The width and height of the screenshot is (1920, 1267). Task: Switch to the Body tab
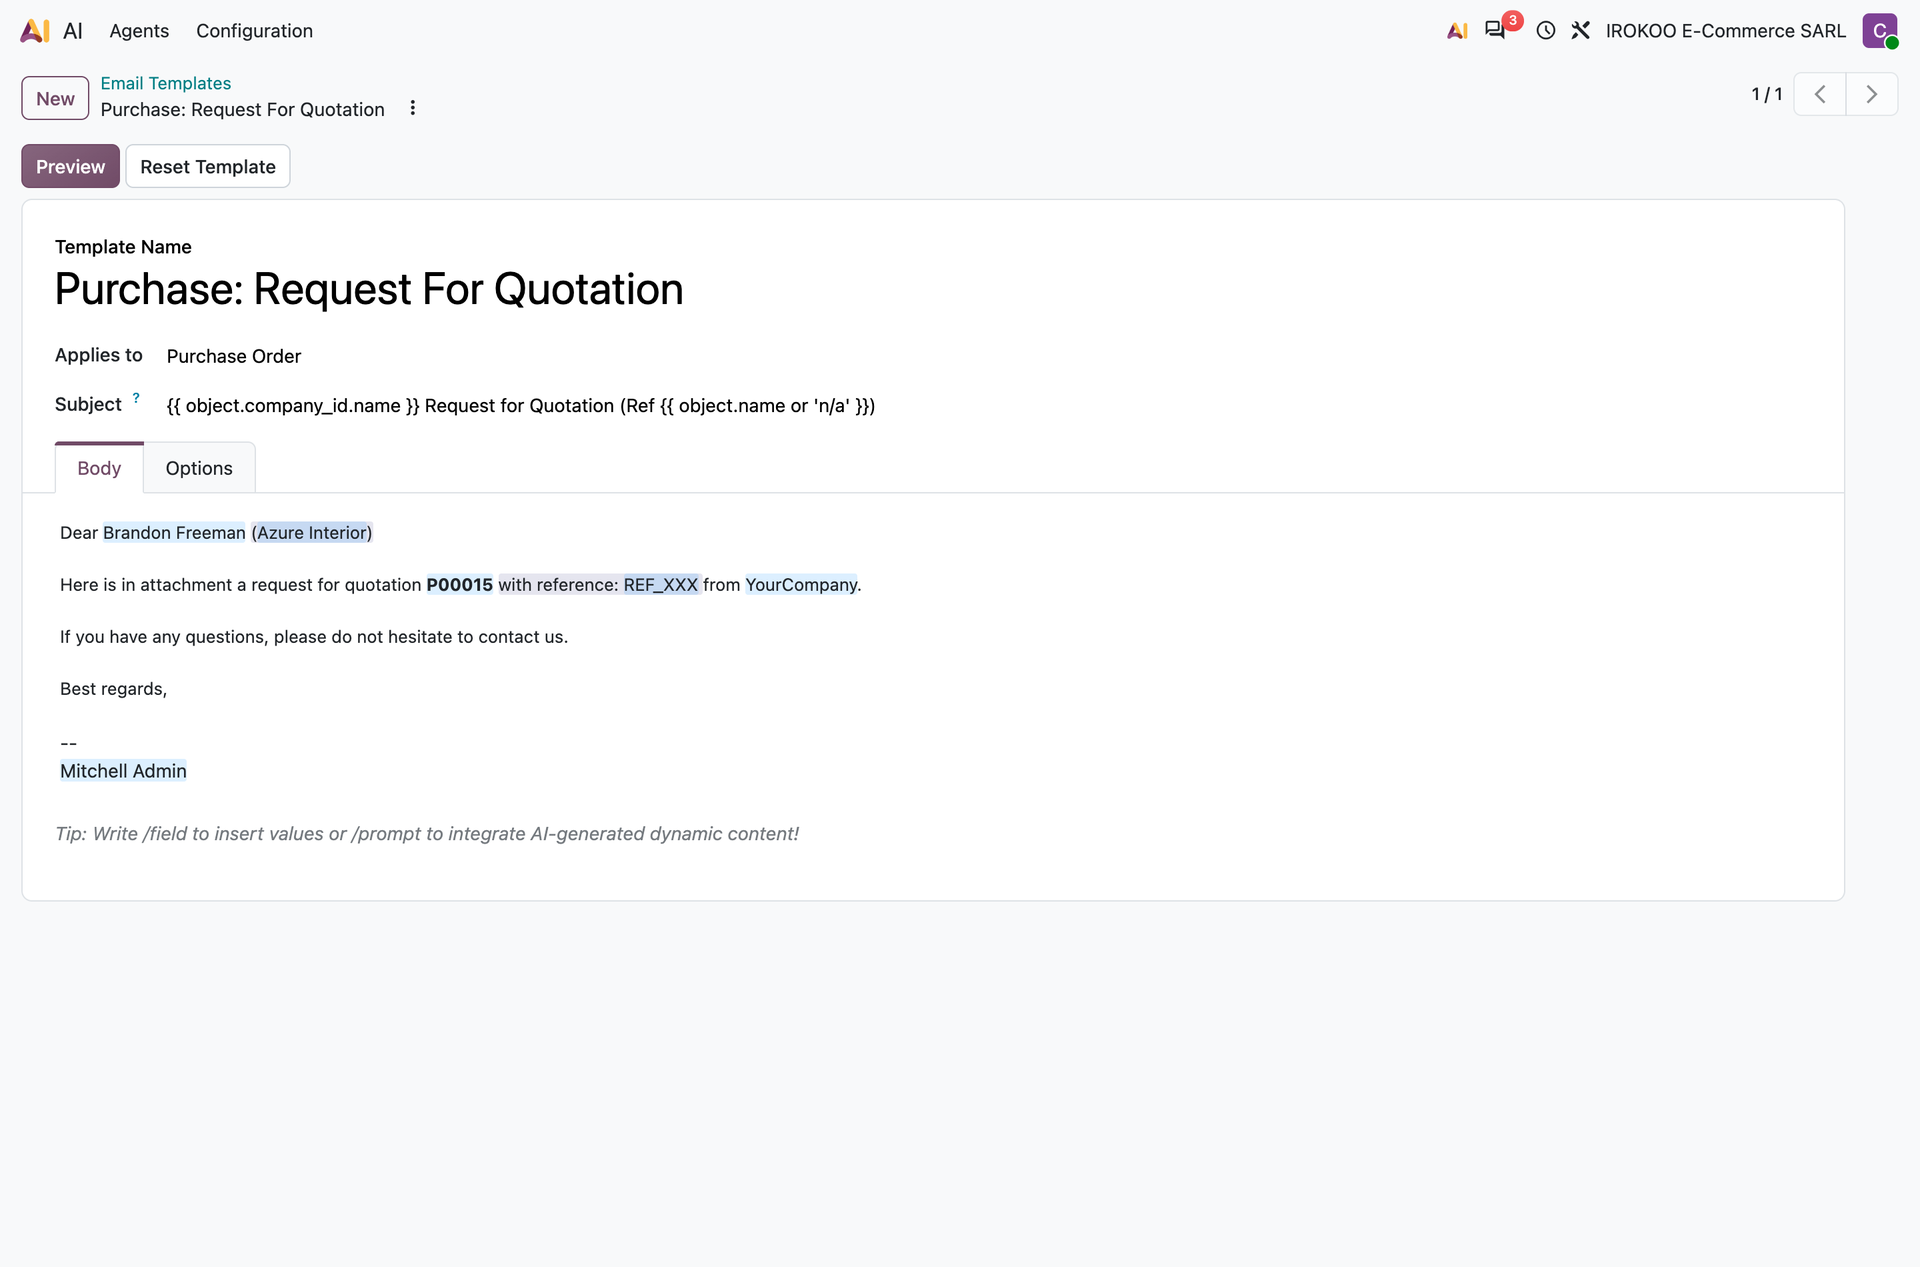(x=99, y=468)
